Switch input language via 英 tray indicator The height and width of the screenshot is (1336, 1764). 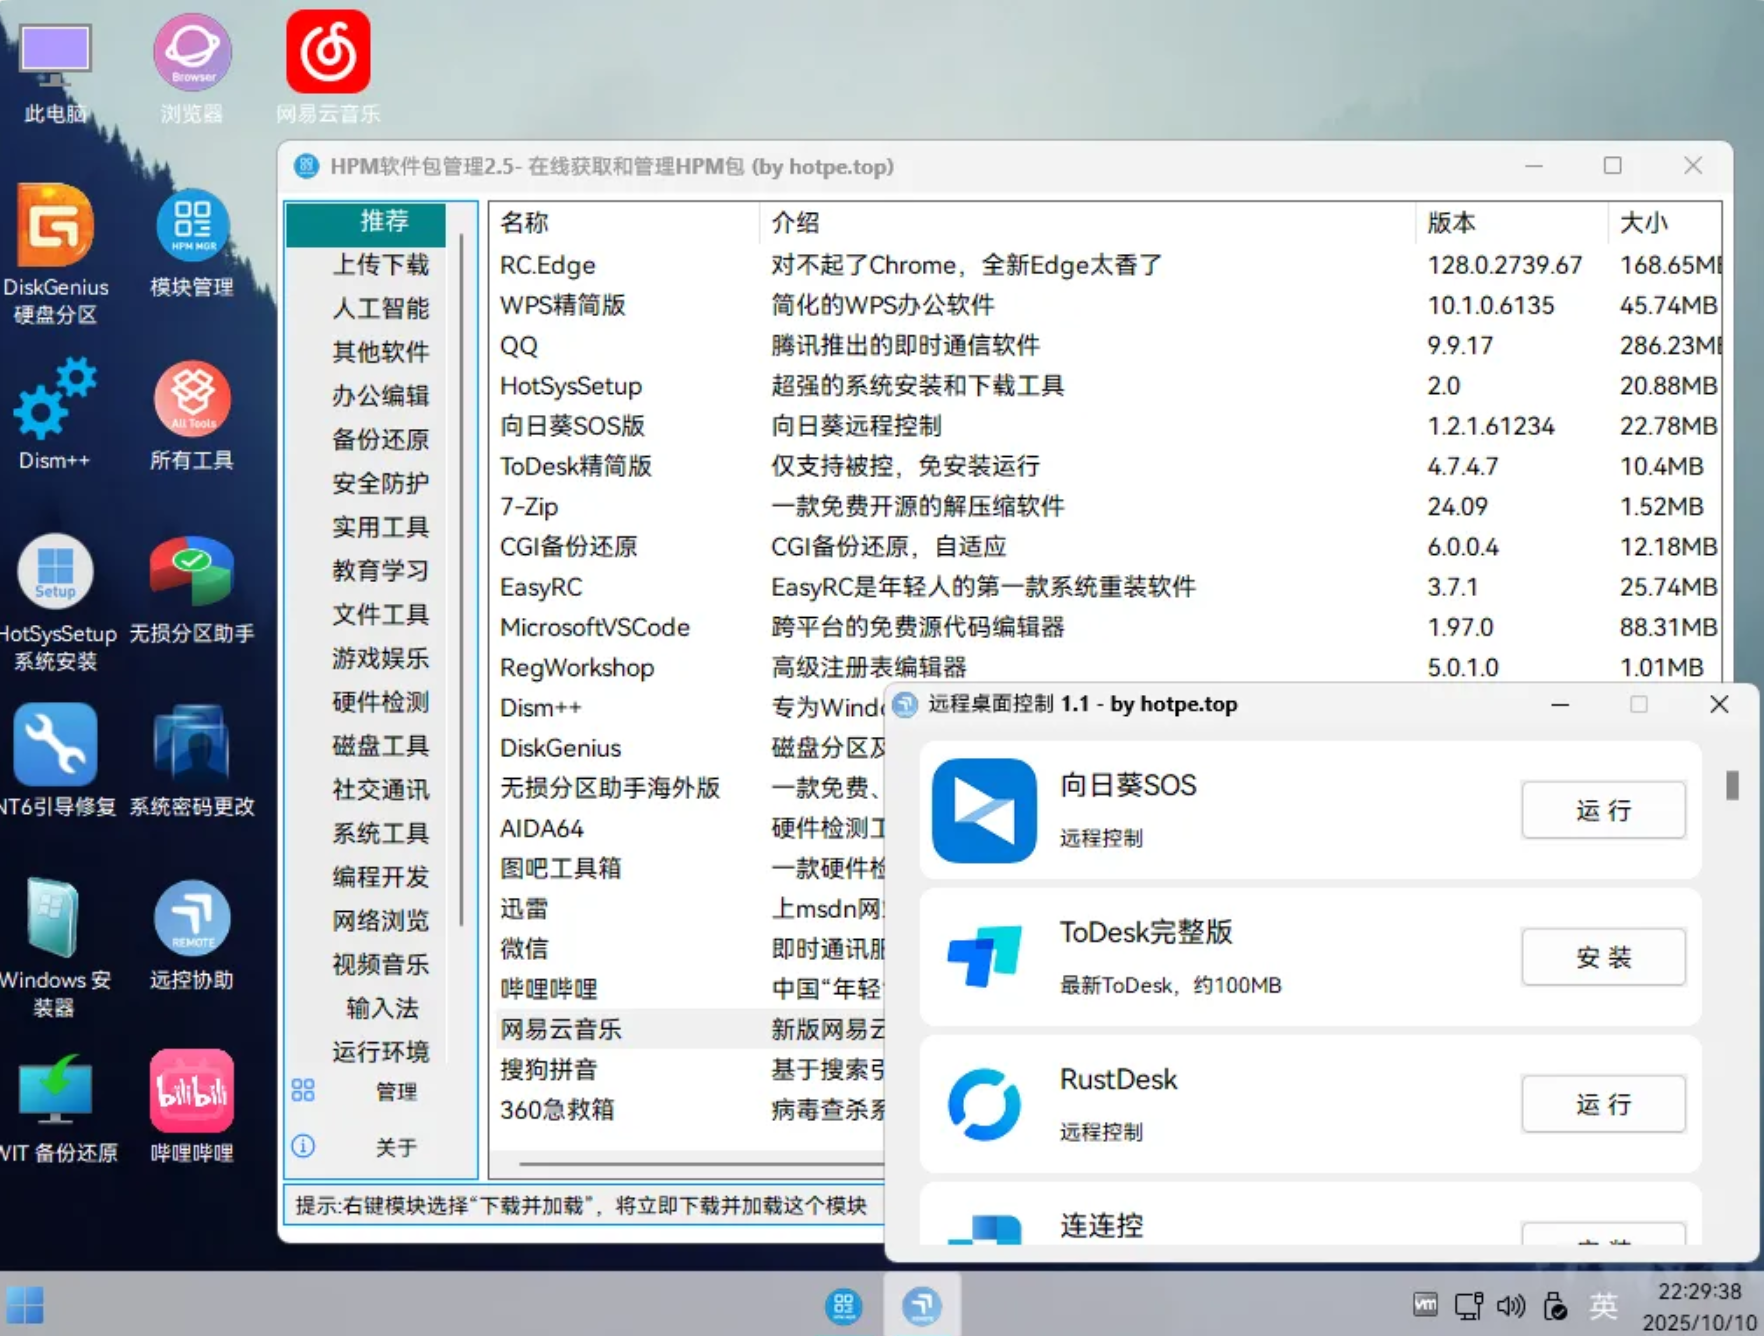1604,1305
